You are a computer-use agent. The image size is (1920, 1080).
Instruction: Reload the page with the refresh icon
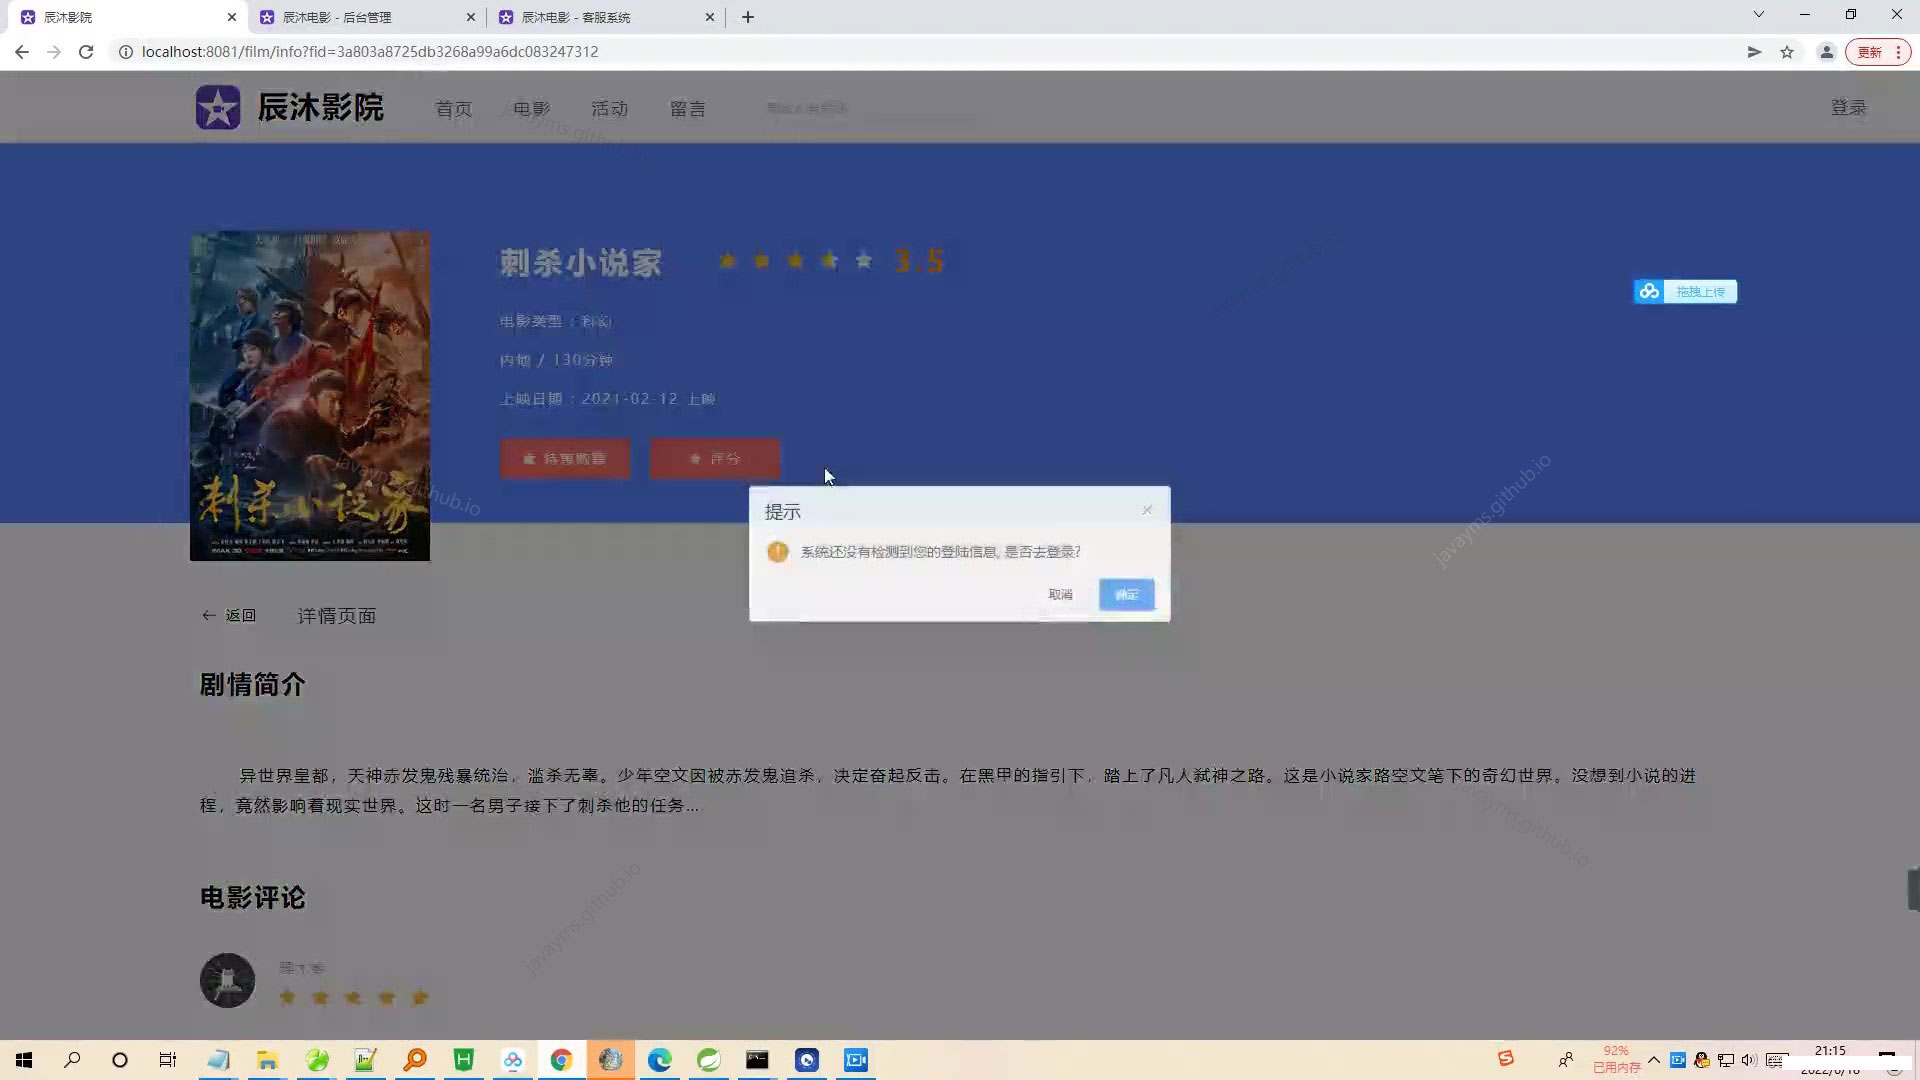(87, 51)
